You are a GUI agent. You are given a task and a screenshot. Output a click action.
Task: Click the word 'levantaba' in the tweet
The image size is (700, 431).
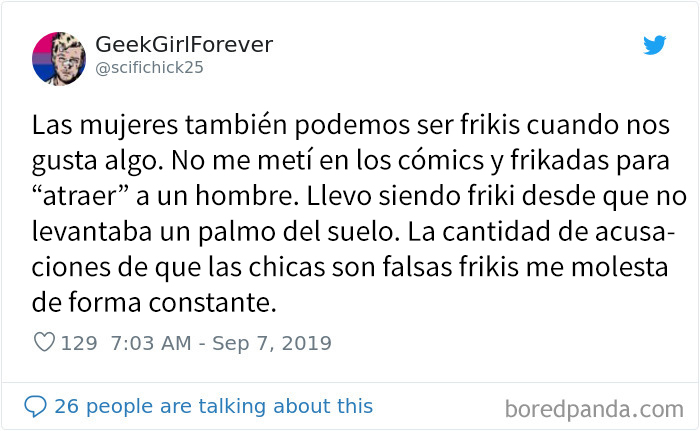92,231
